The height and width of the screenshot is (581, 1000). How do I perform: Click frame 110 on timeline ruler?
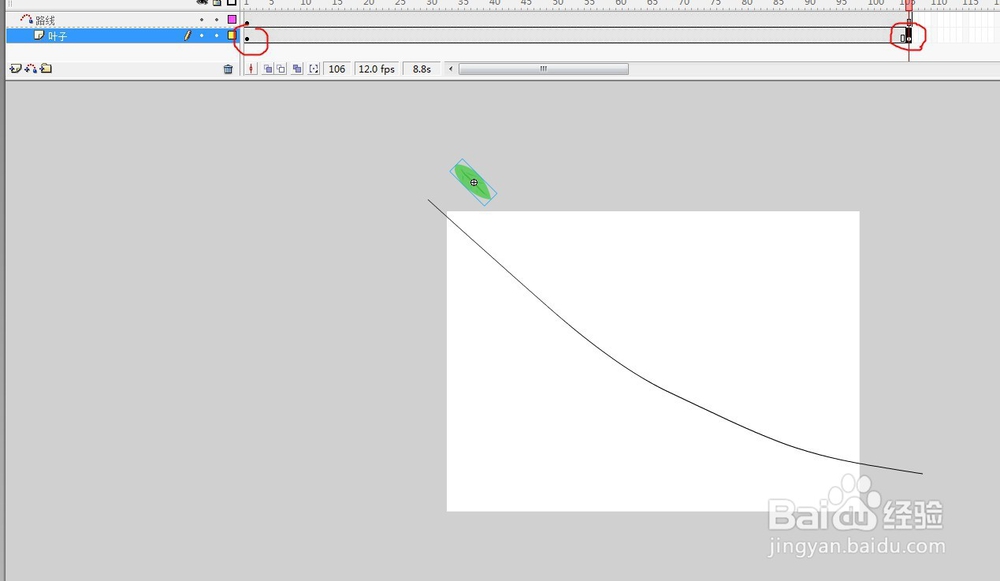(x=939, y=4)
